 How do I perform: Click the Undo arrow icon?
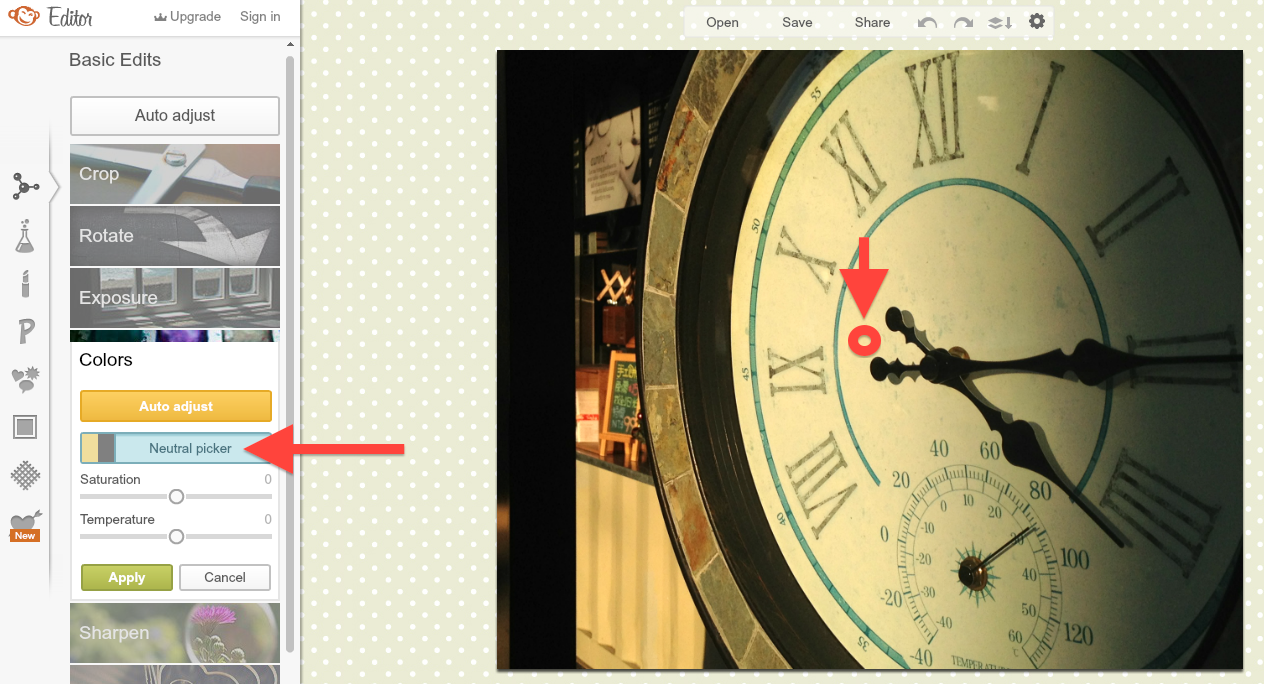927,22
